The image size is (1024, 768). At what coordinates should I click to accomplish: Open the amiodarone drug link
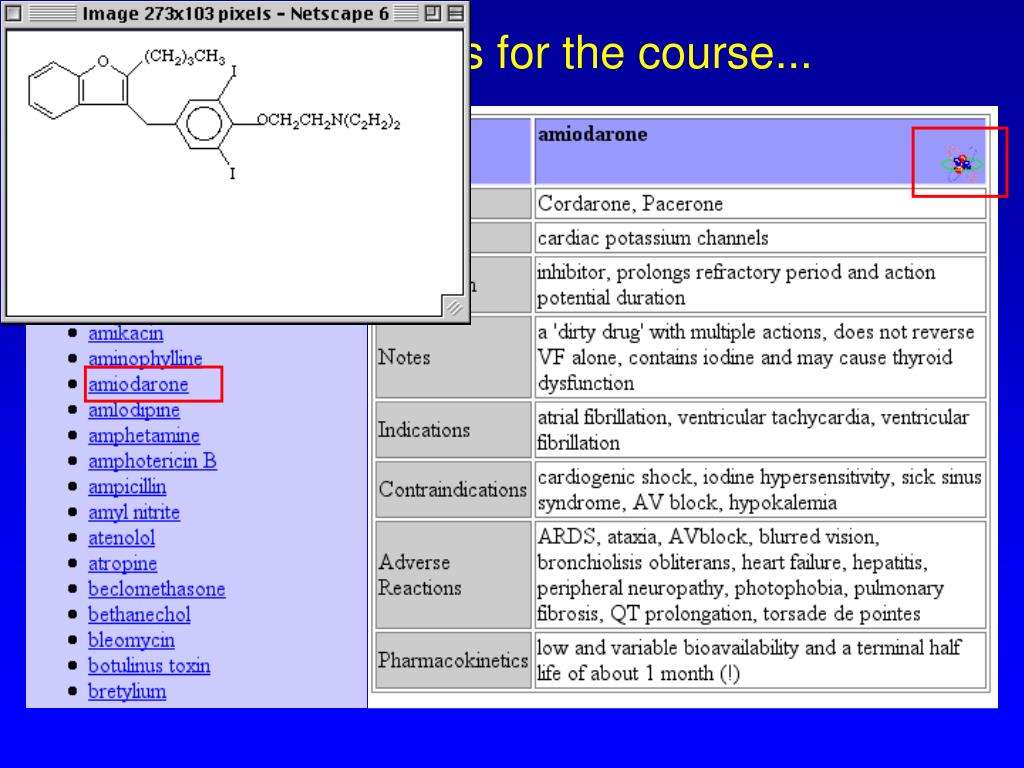point(138,384)
